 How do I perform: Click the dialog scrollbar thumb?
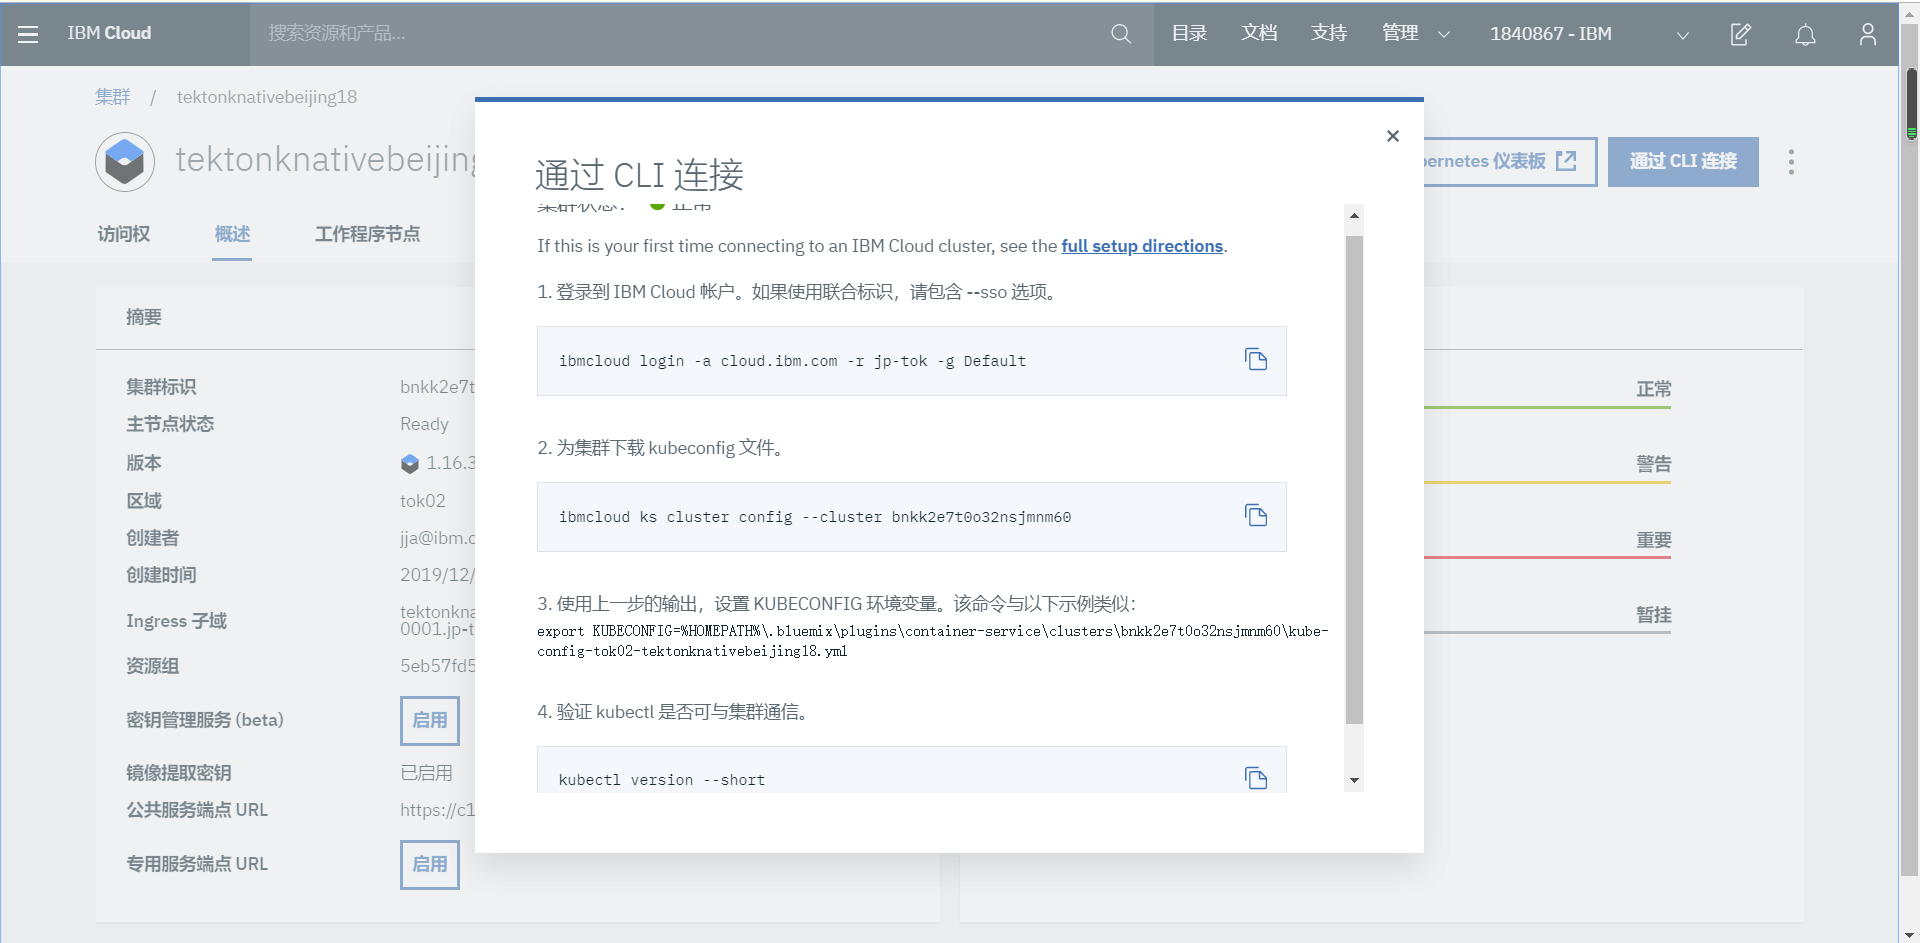(x=1354, y=480)
